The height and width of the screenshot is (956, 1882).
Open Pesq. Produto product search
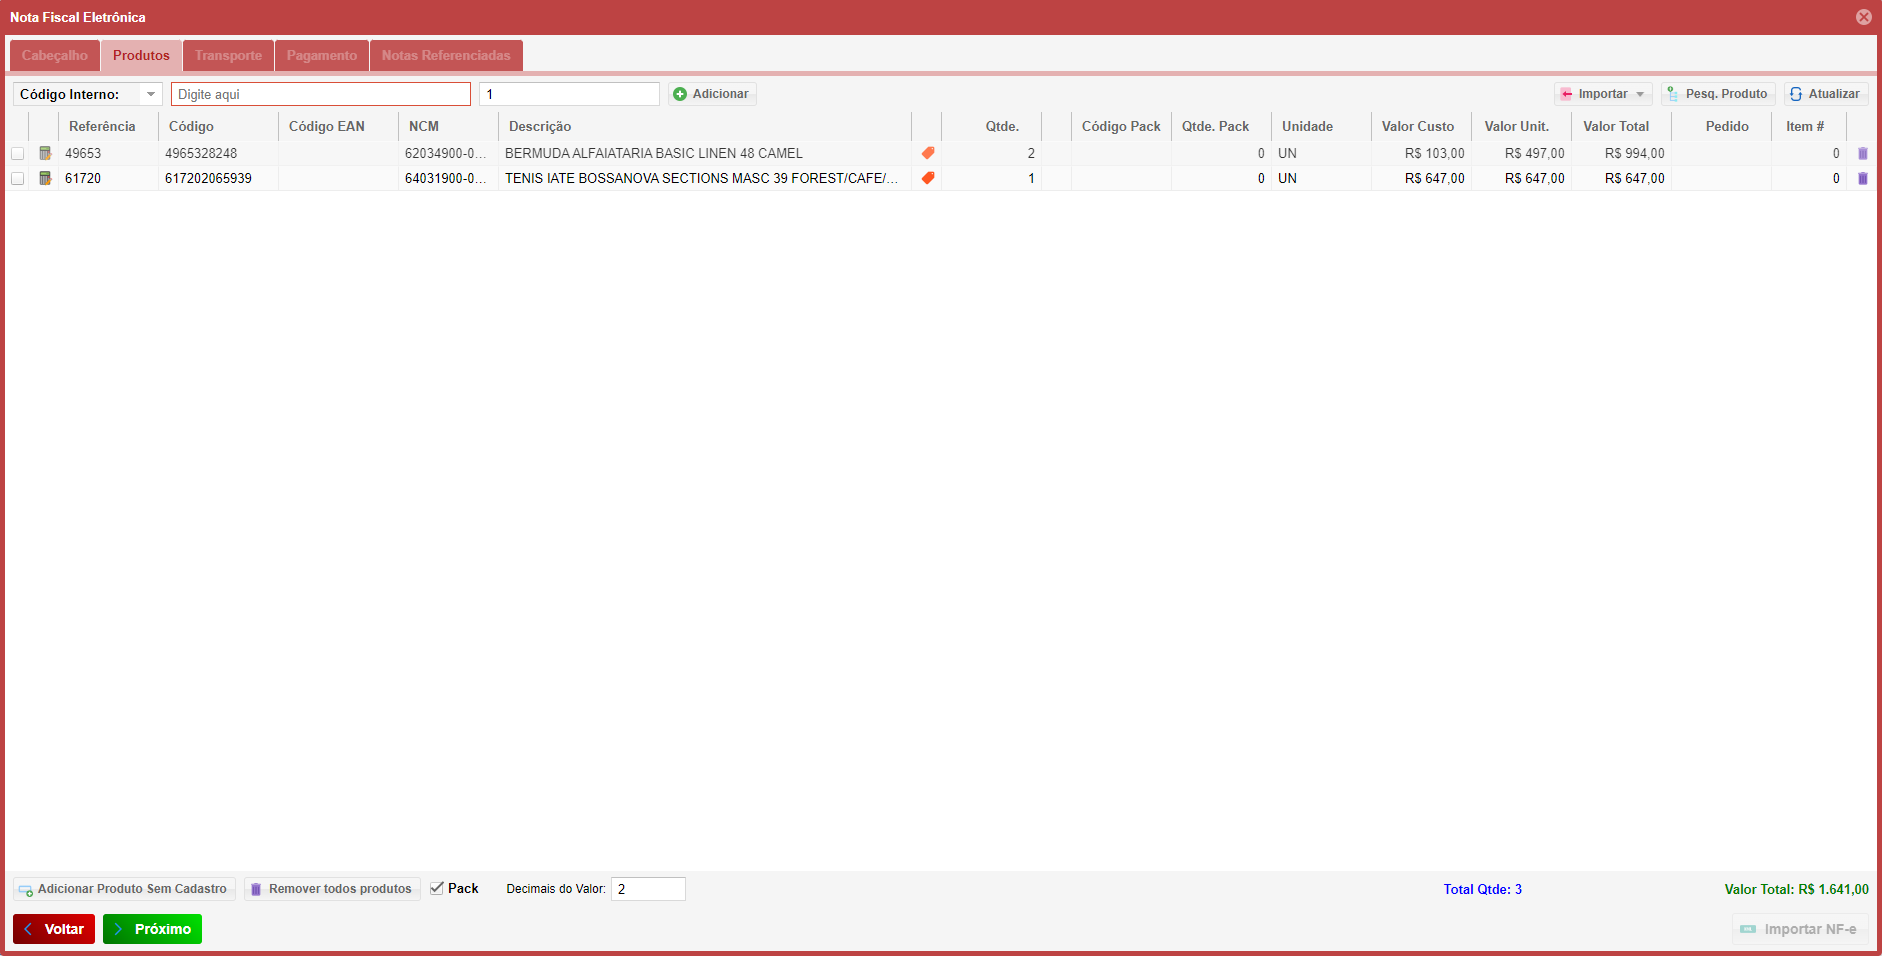click(1717, 94)
